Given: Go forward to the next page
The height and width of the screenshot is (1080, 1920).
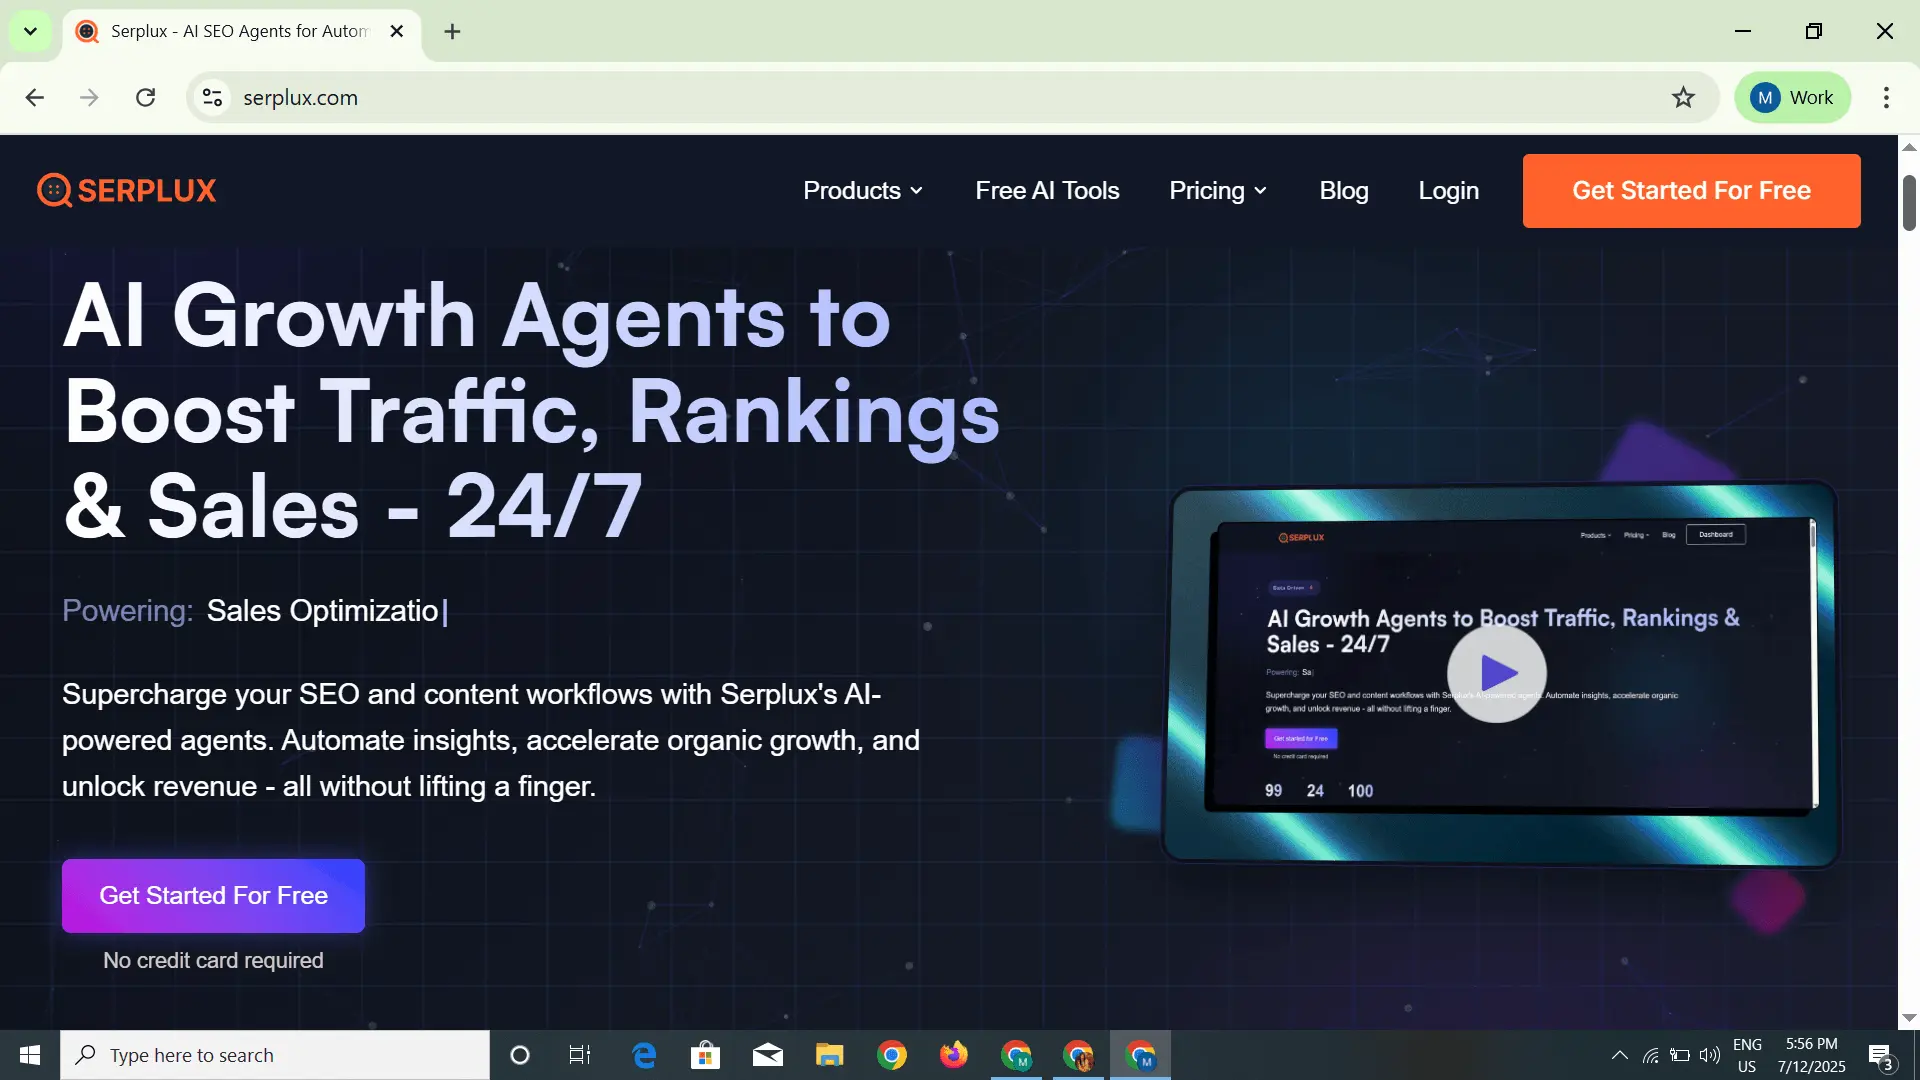Looking at the screenshot, I should [x=90, y=97].
